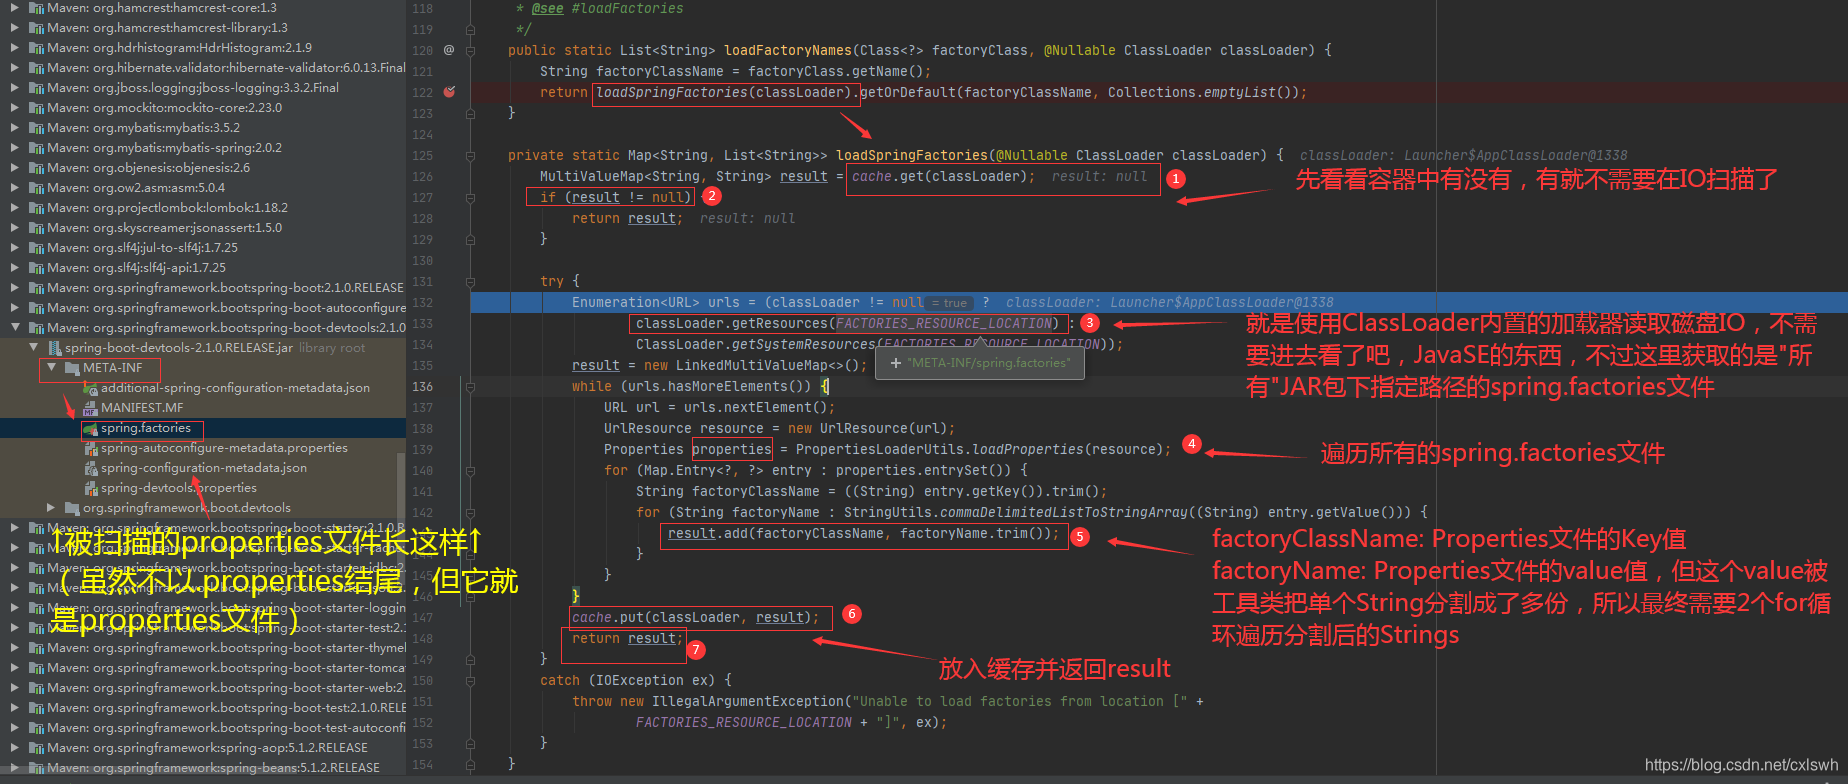Click Collections.emptyList() on line 122
Image resolution: width=1848 pixels, height=784 pixels.
1200,92
